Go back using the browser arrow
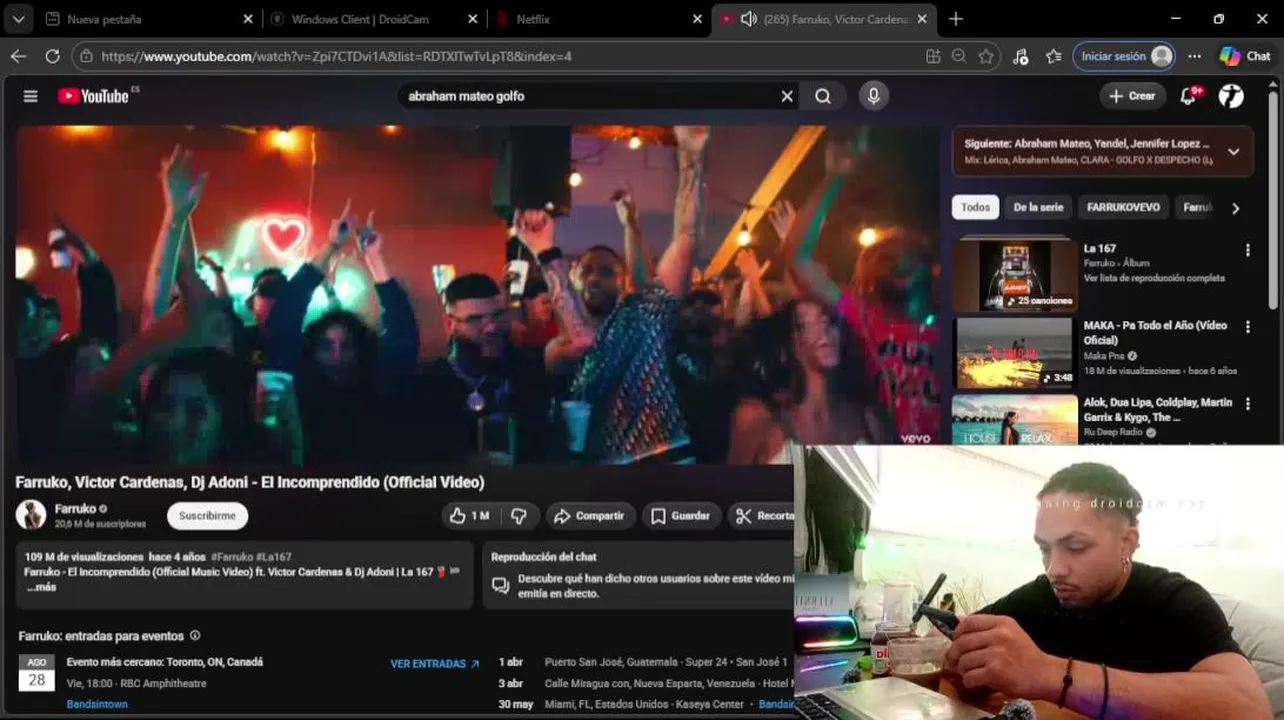This screenshot has width=1284, height=720. [x=18, y=56]
